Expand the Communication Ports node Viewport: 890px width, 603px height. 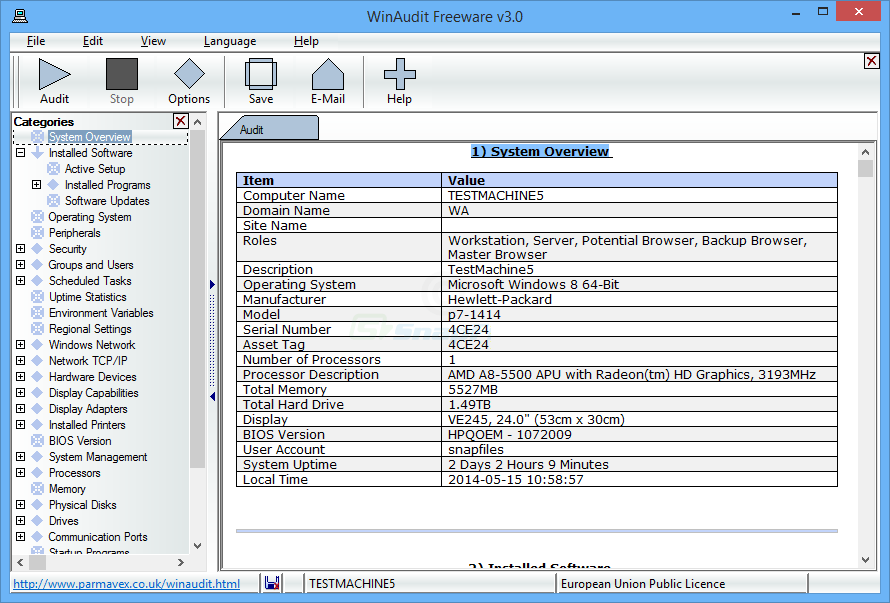pyautogui.click(x=20, y=536)
